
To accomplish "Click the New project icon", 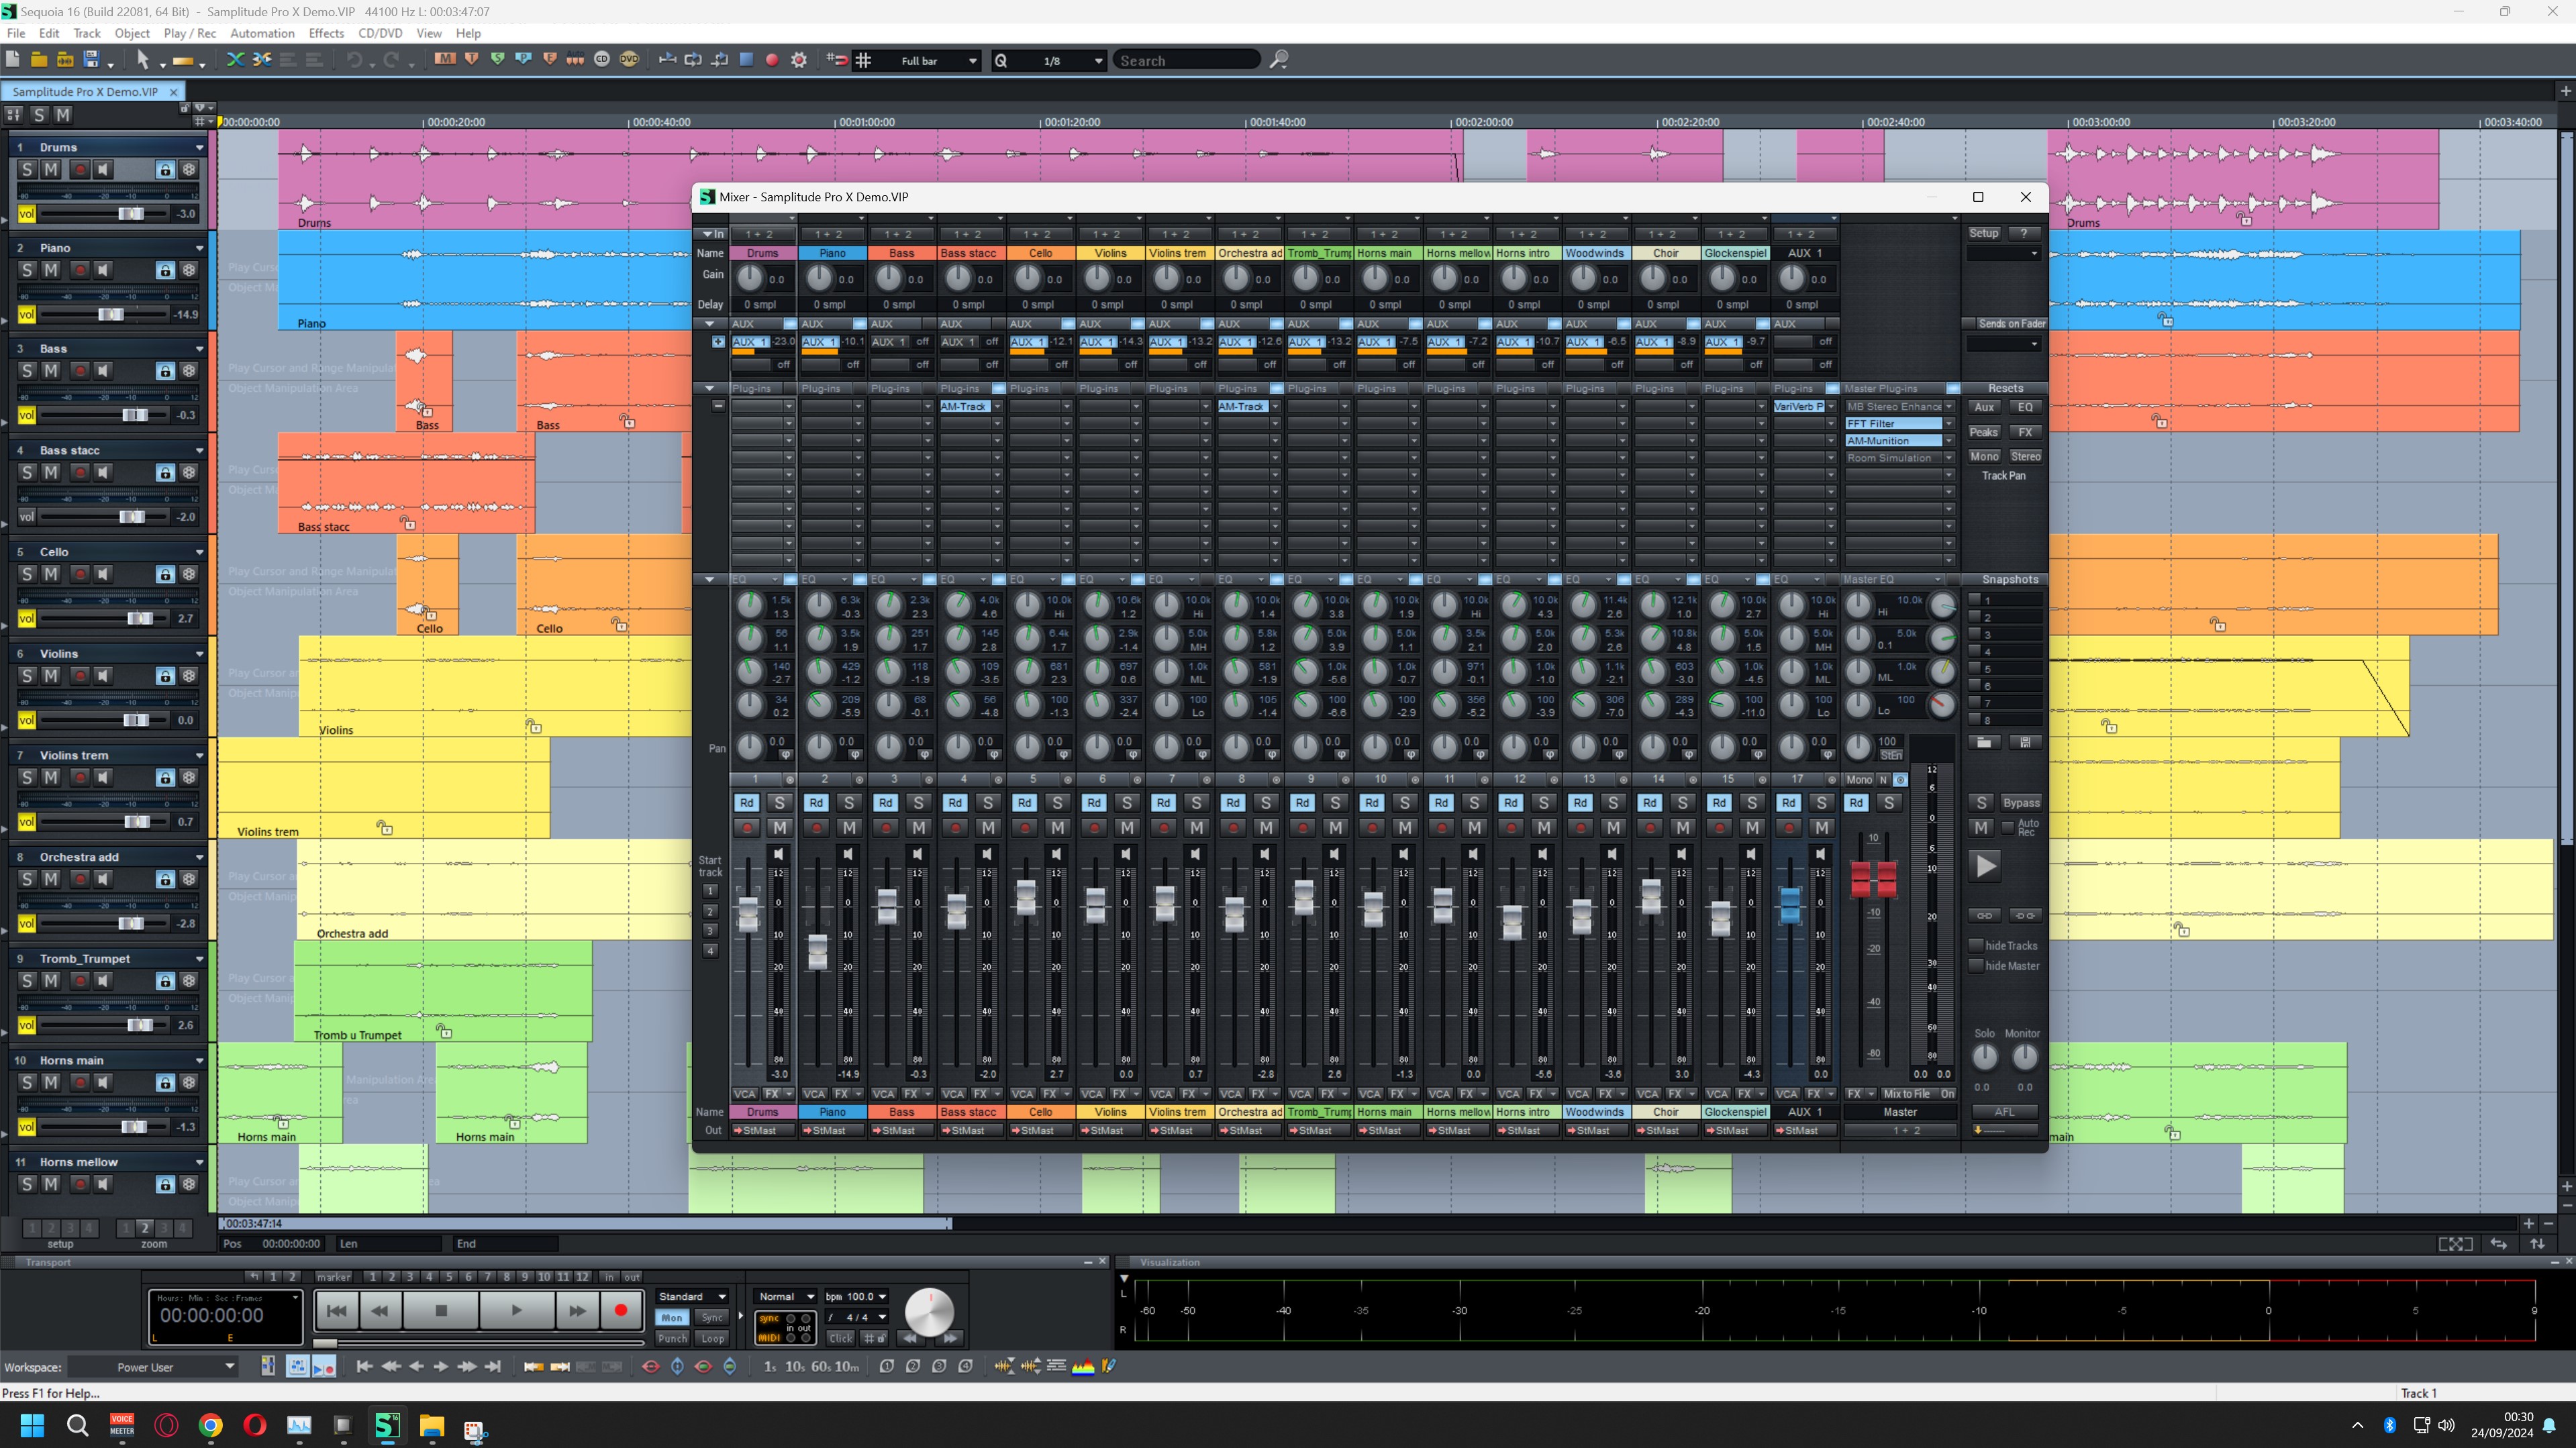I will 13,60.
